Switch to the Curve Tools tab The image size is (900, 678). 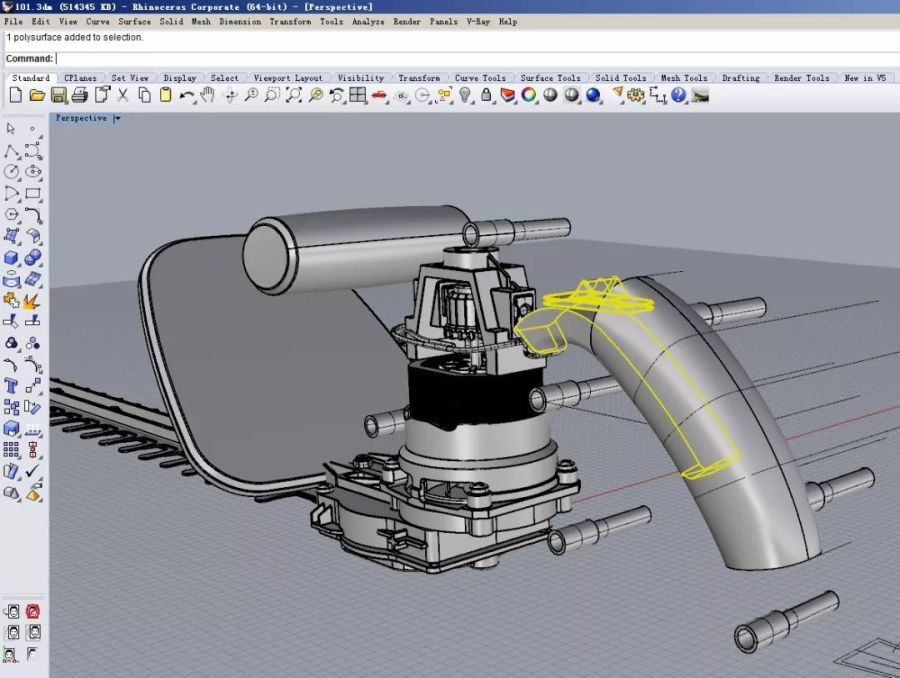[480, 78]
